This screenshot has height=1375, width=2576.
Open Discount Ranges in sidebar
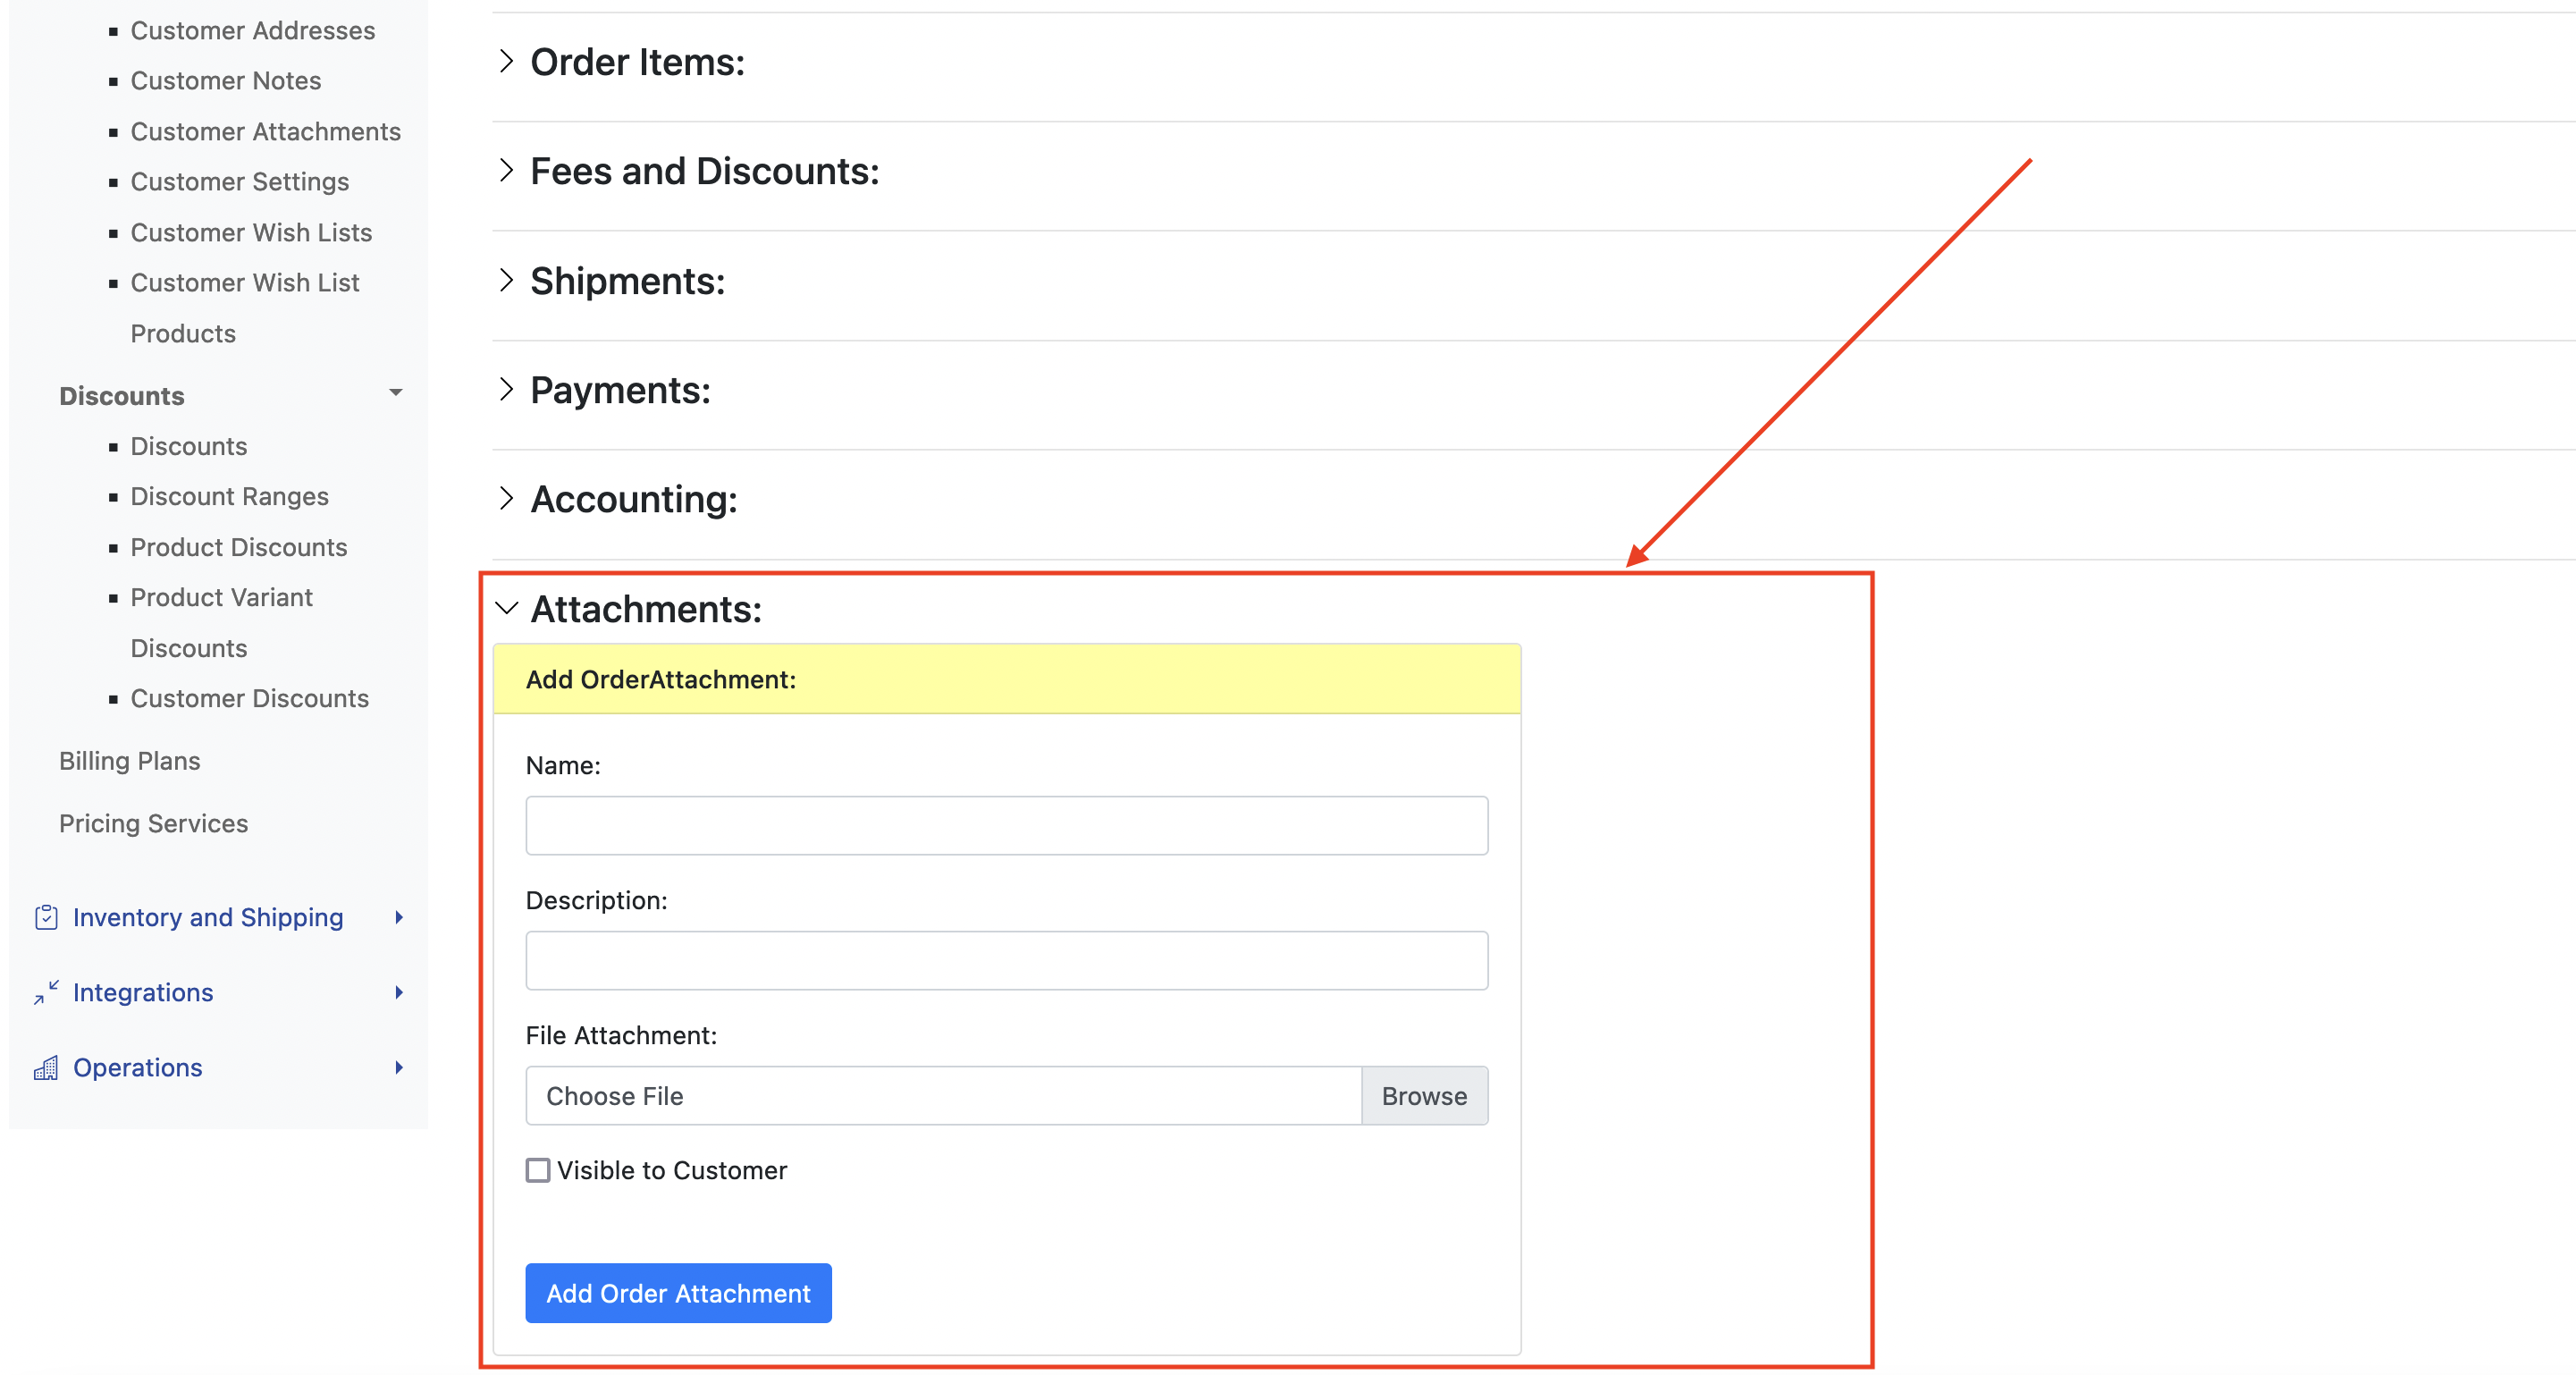pos(229,496)
